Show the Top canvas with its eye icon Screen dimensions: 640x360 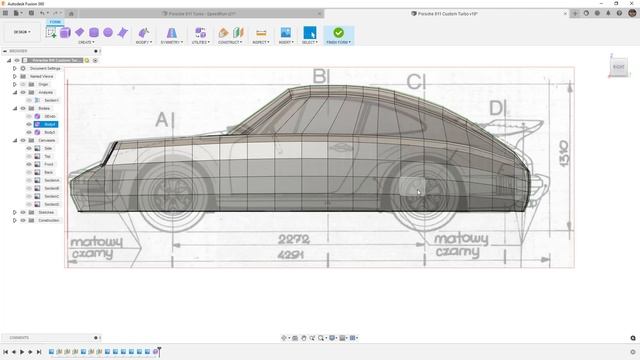pos(29,156)
